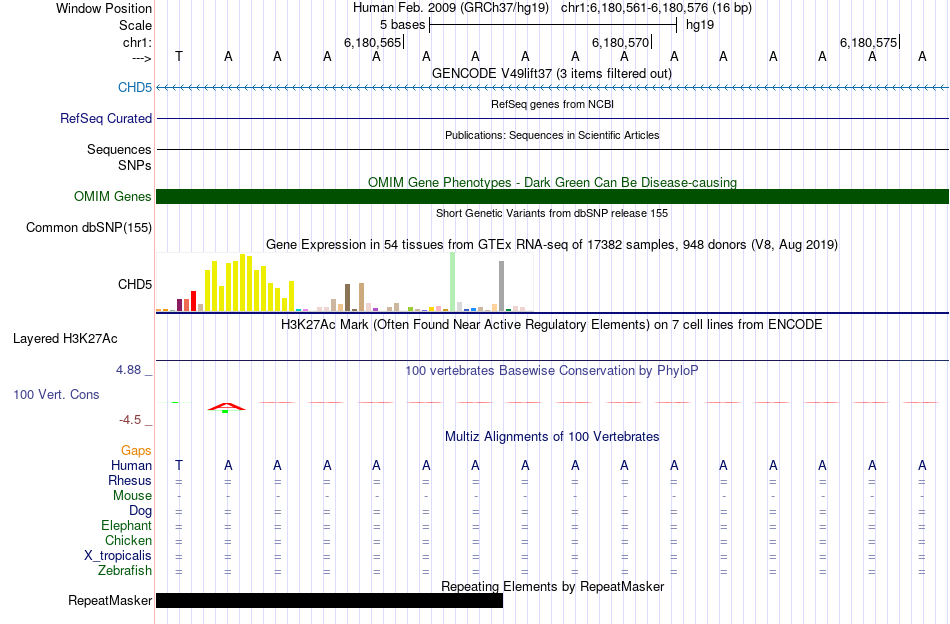
Task: Click the Zebrafish alignment row label
Action: pyautogui.click(x=125, y=570)
